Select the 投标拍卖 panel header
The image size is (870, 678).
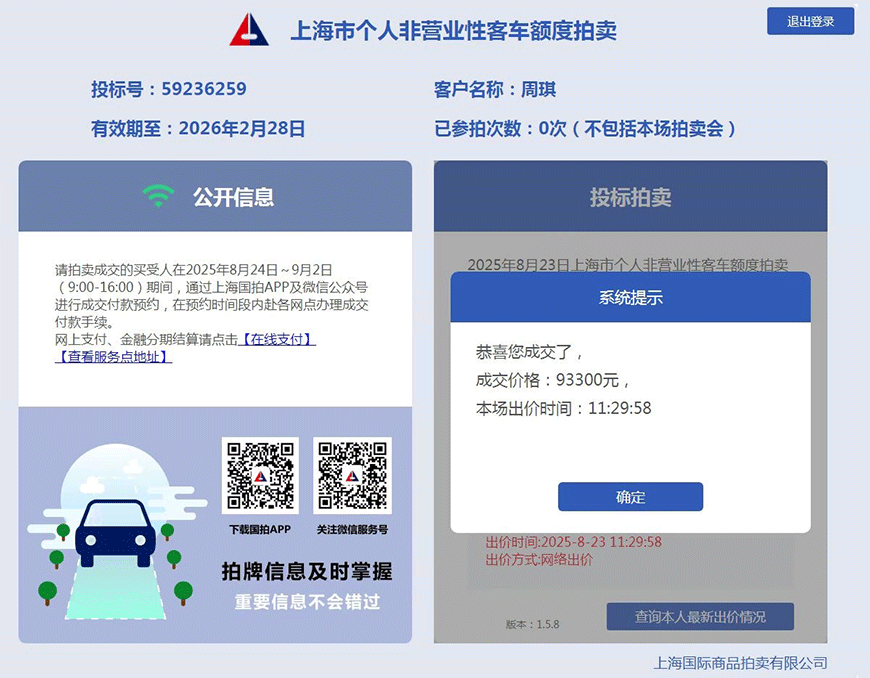coord(630,197)
